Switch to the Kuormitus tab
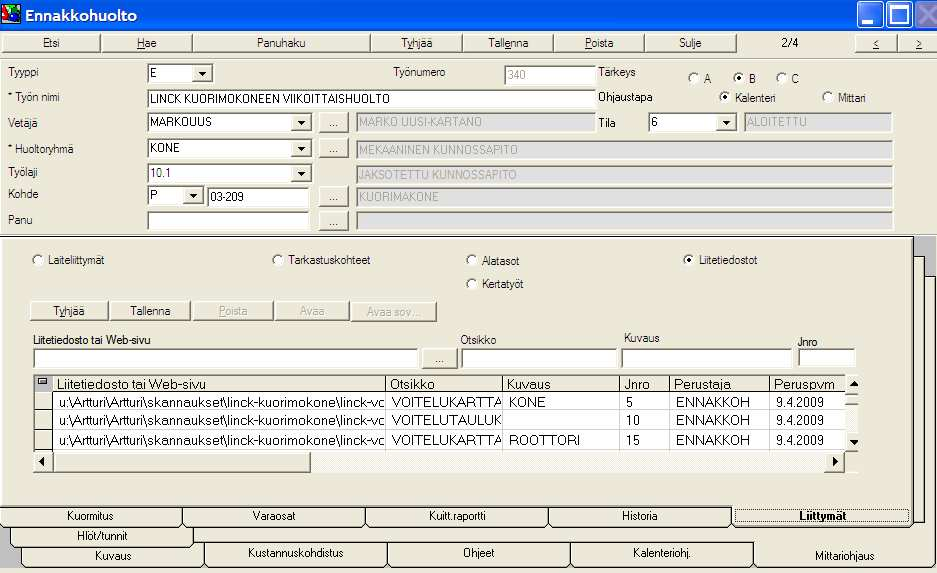 pos(91,516)
